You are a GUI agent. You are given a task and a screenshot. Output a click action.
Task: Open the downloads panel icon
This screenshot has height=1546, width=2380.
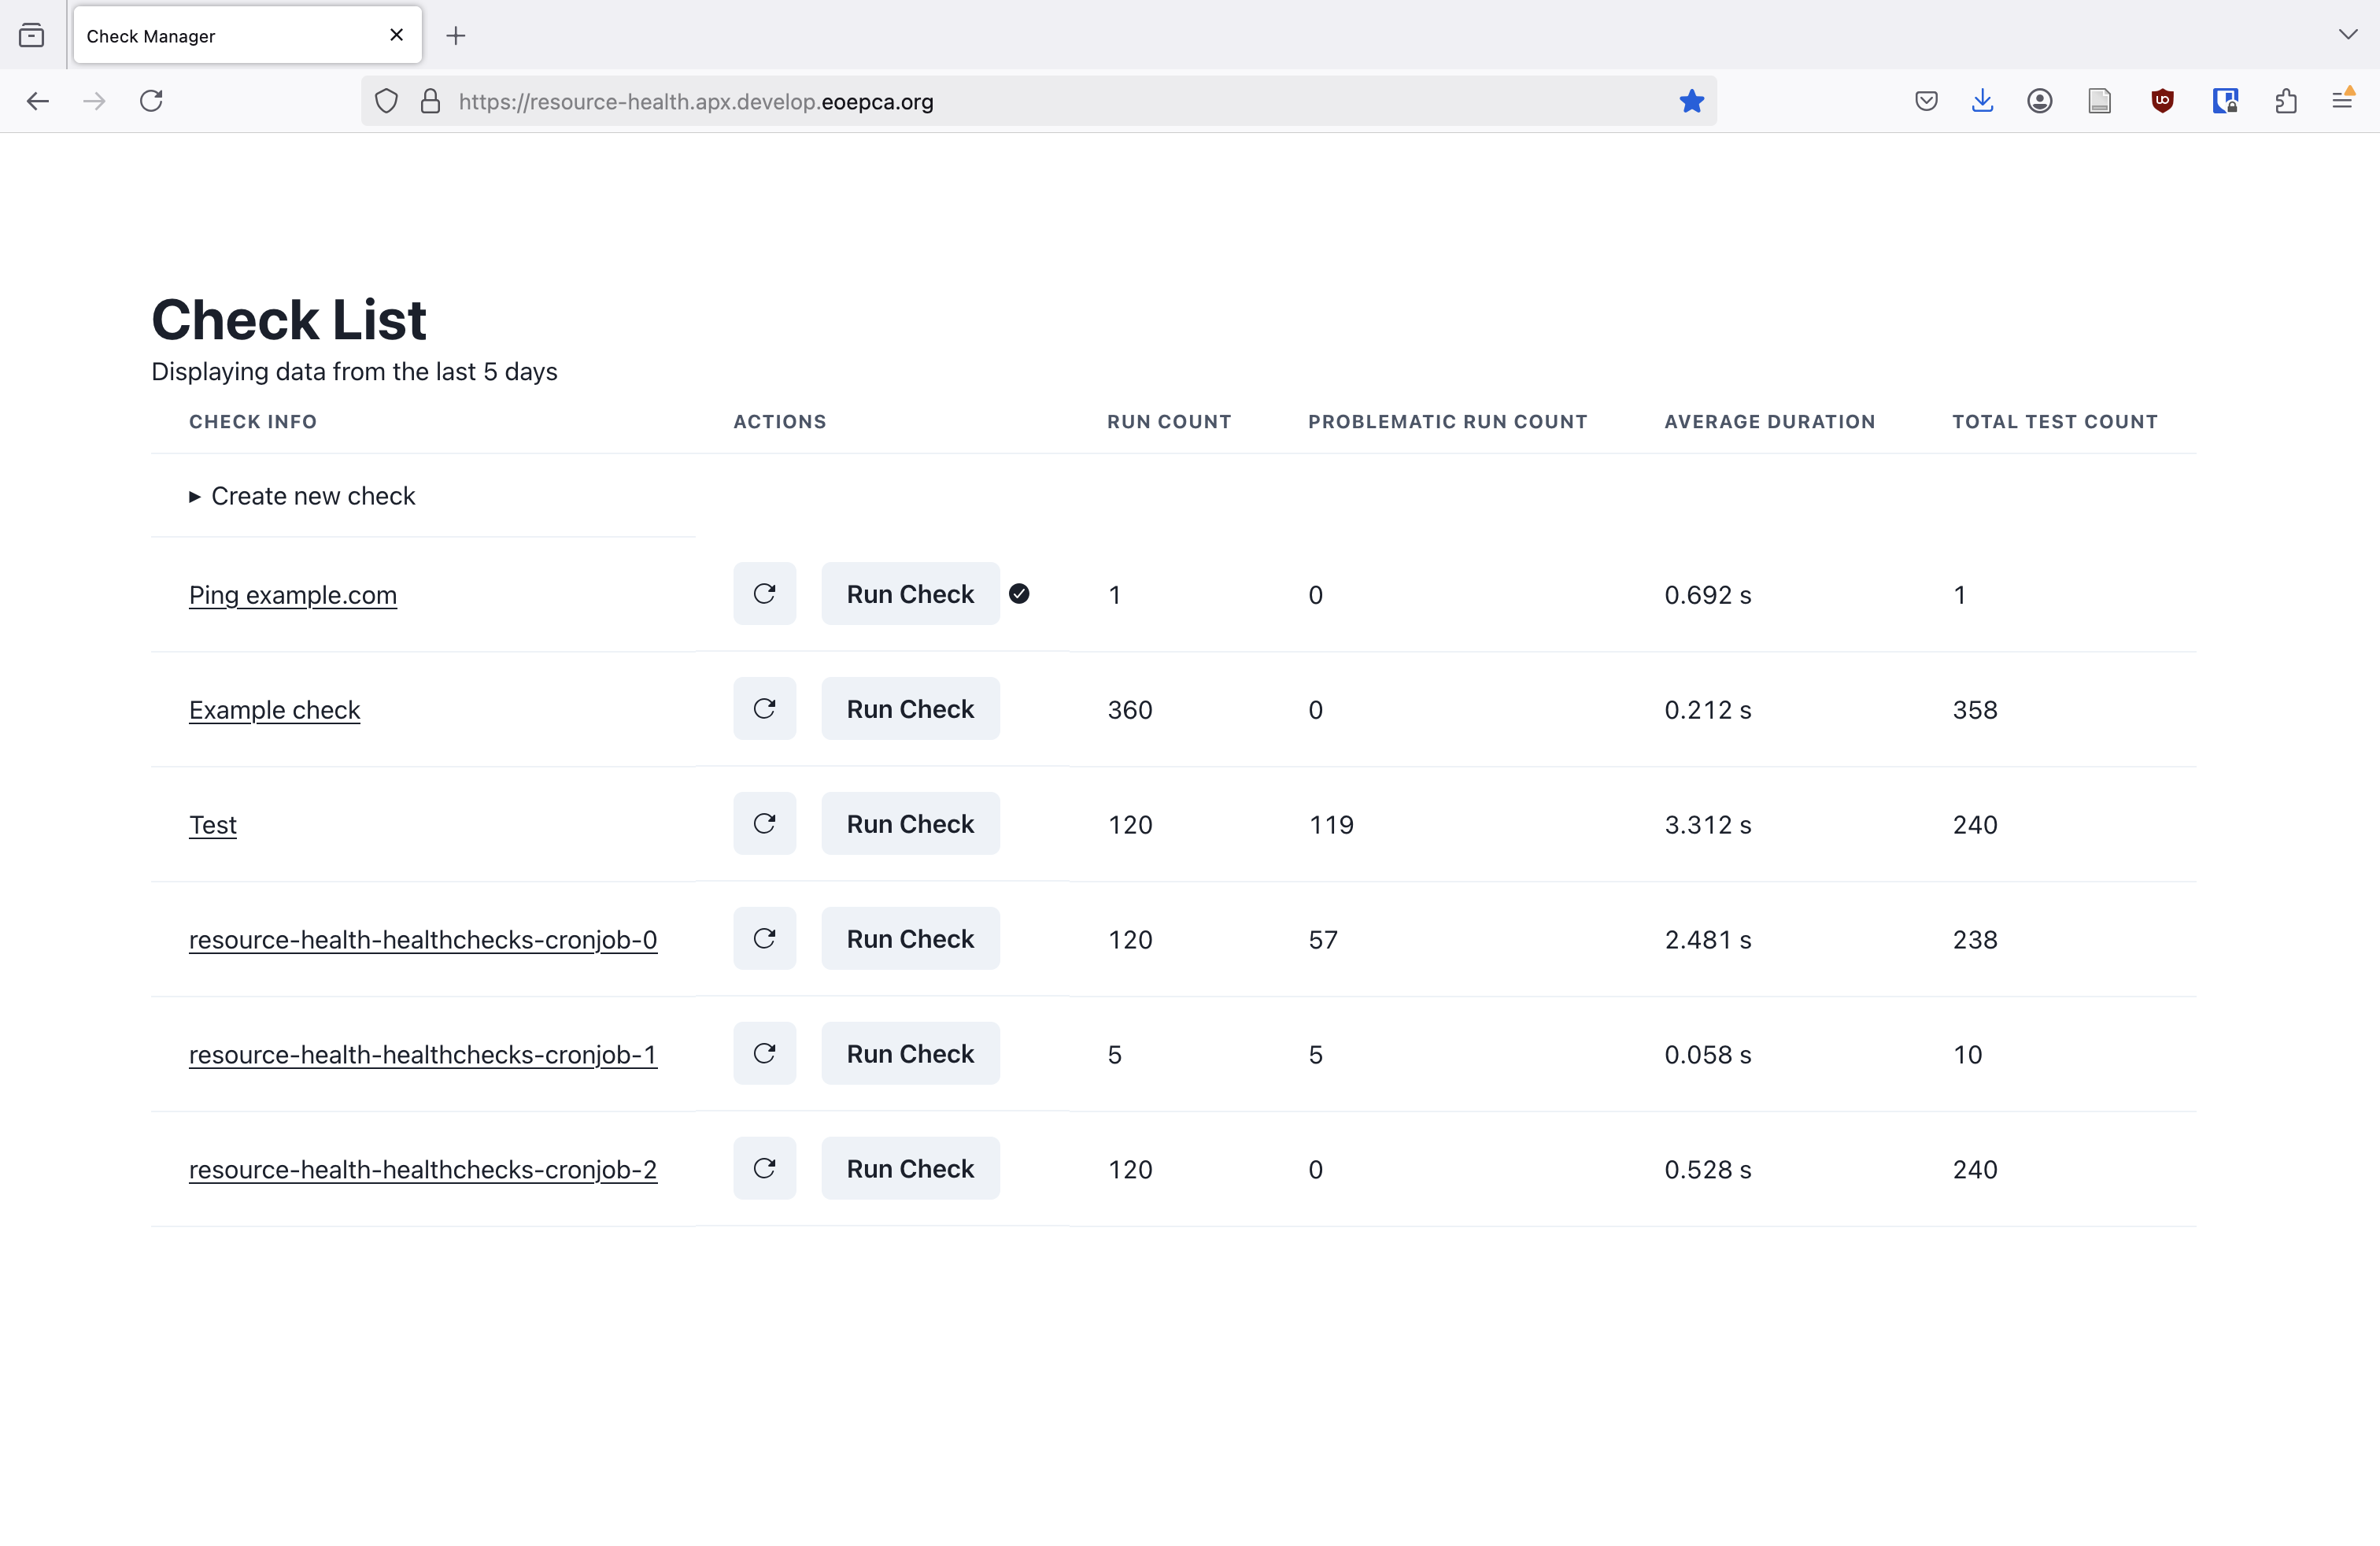pyautogui.click(x=1982, y=101)
